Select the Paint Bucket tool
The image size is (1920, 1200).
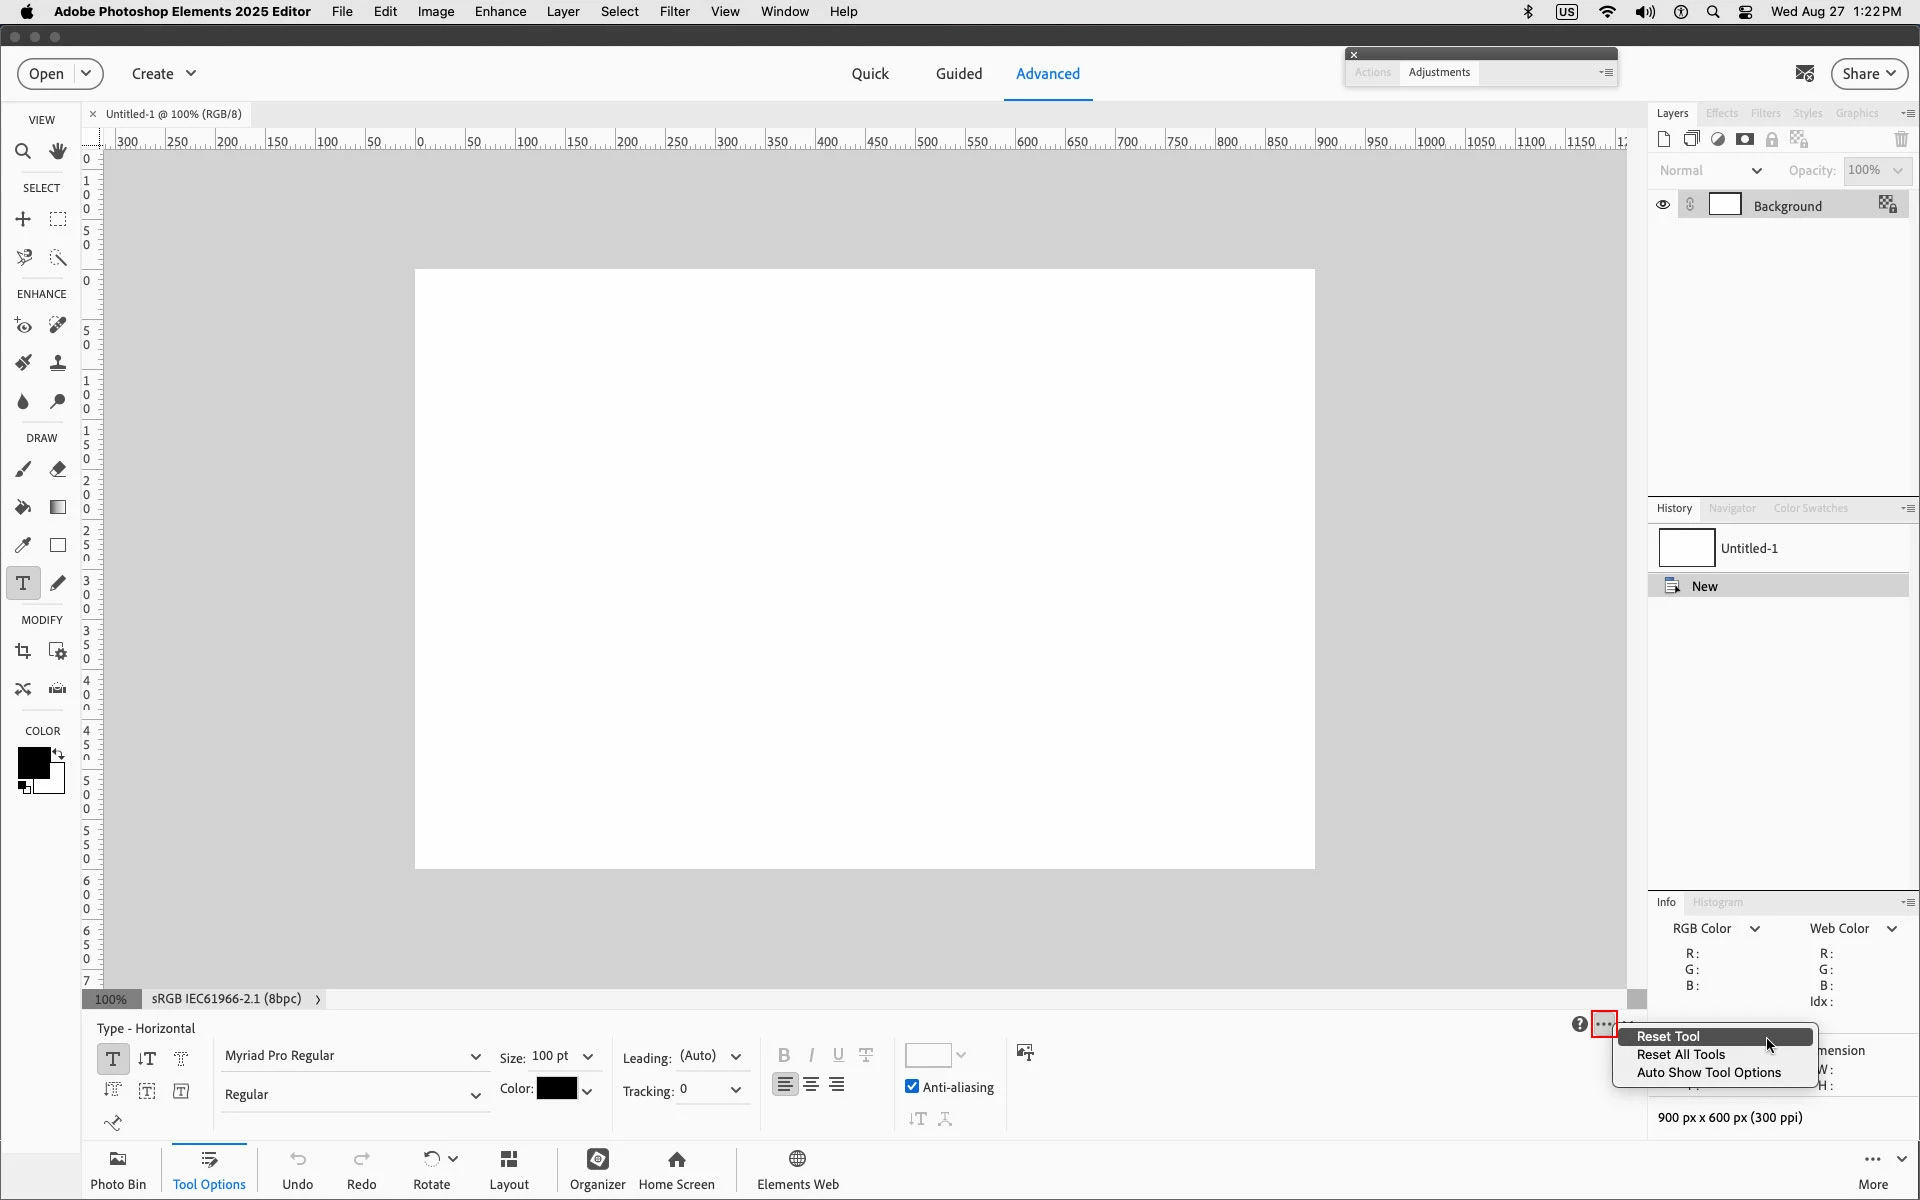click(x=23, y=508)
